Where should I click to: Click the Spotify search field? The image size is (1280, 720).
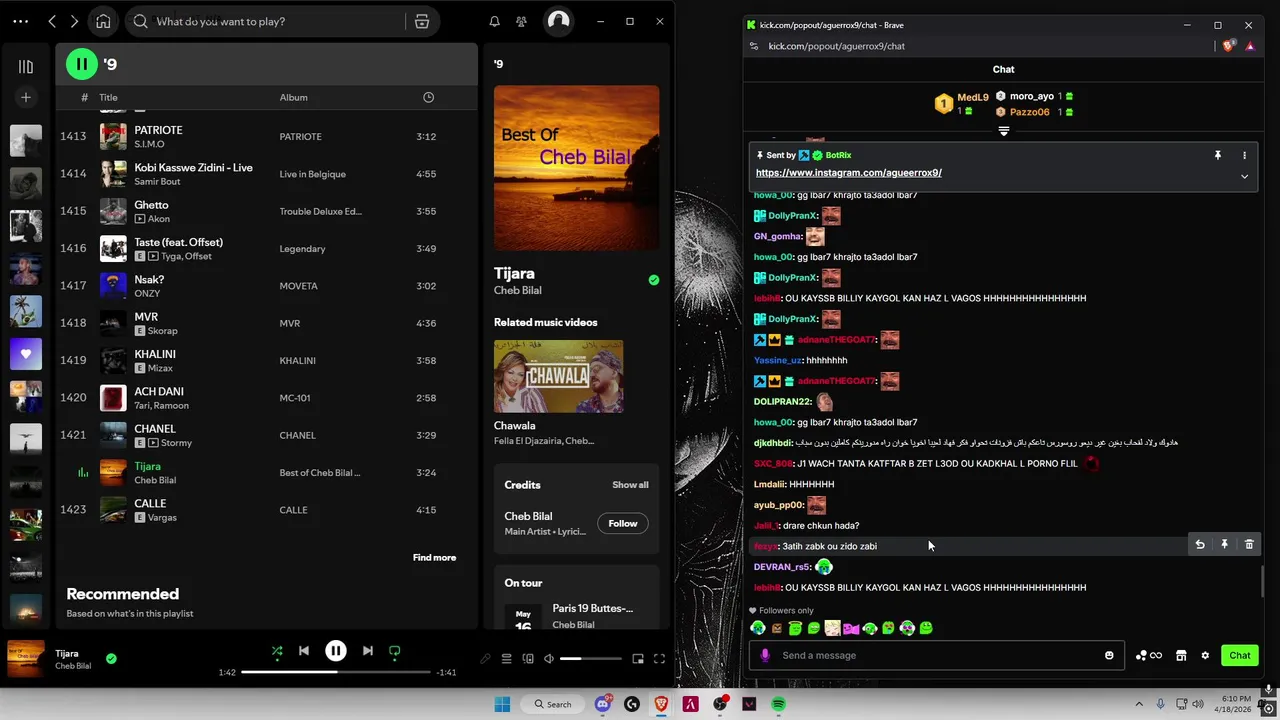click(x=280, y=21)
